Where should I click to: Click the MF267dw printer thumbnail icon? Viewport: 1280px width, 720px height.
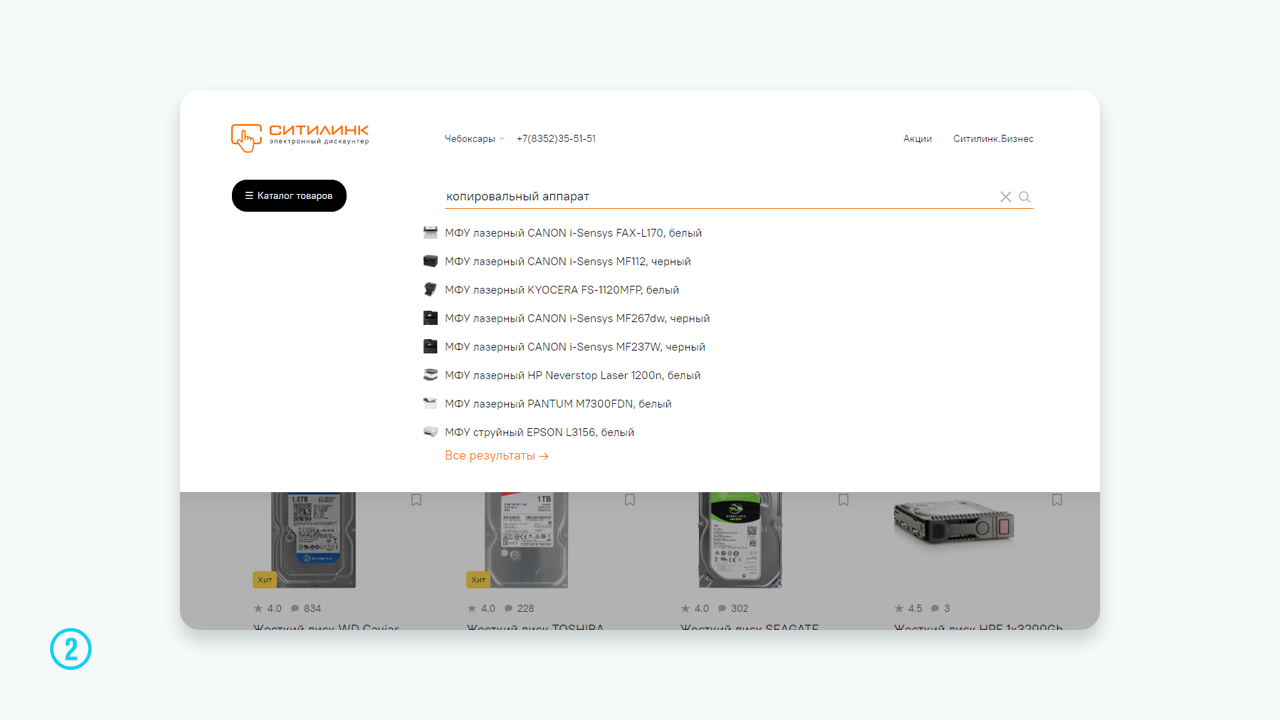coord(430,318)
